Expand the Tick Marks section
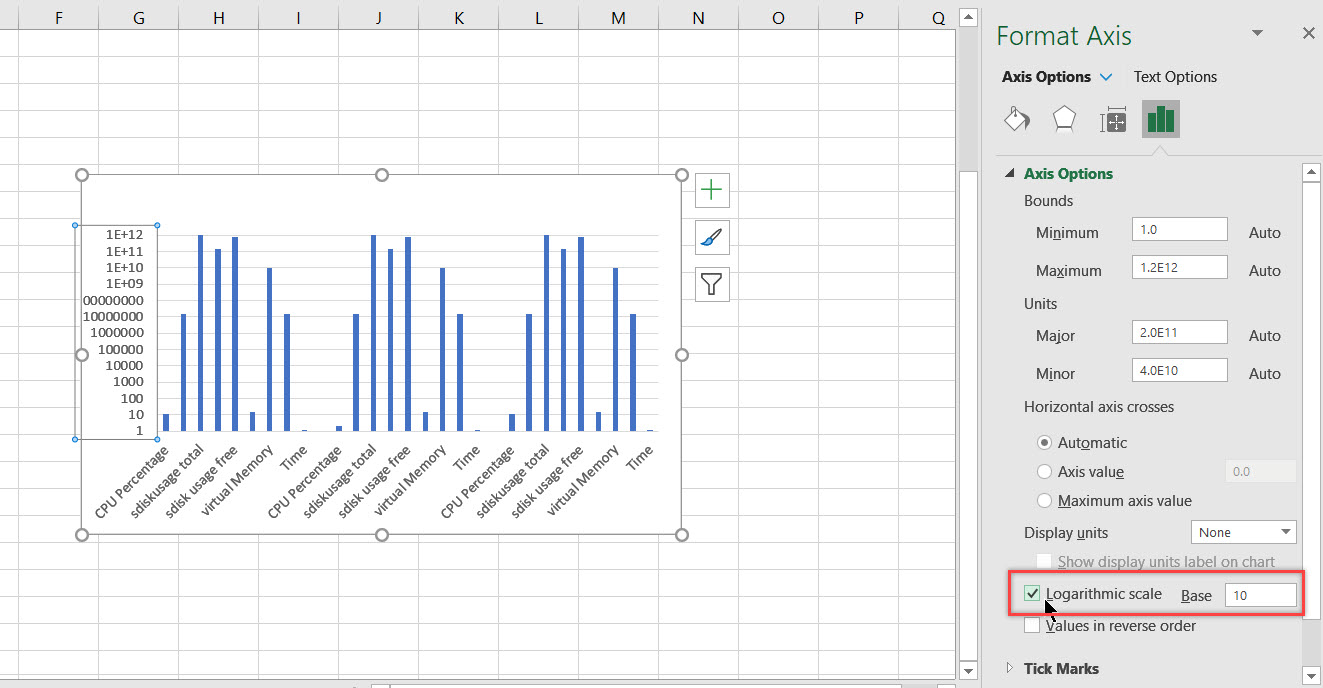 [1009, 668]
